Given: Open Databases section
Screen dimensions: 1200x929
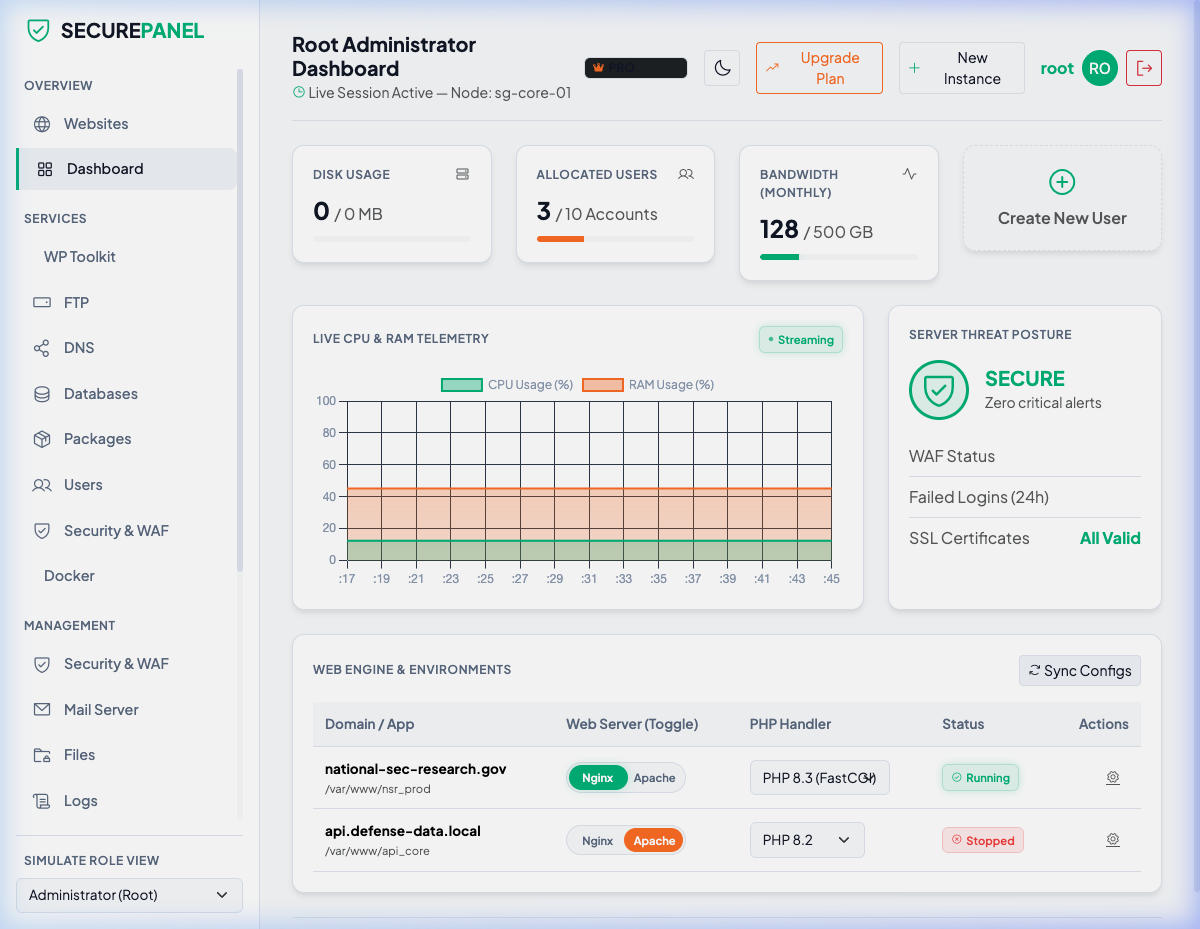Looking at the screenshot, I should (x=126, y=394).
